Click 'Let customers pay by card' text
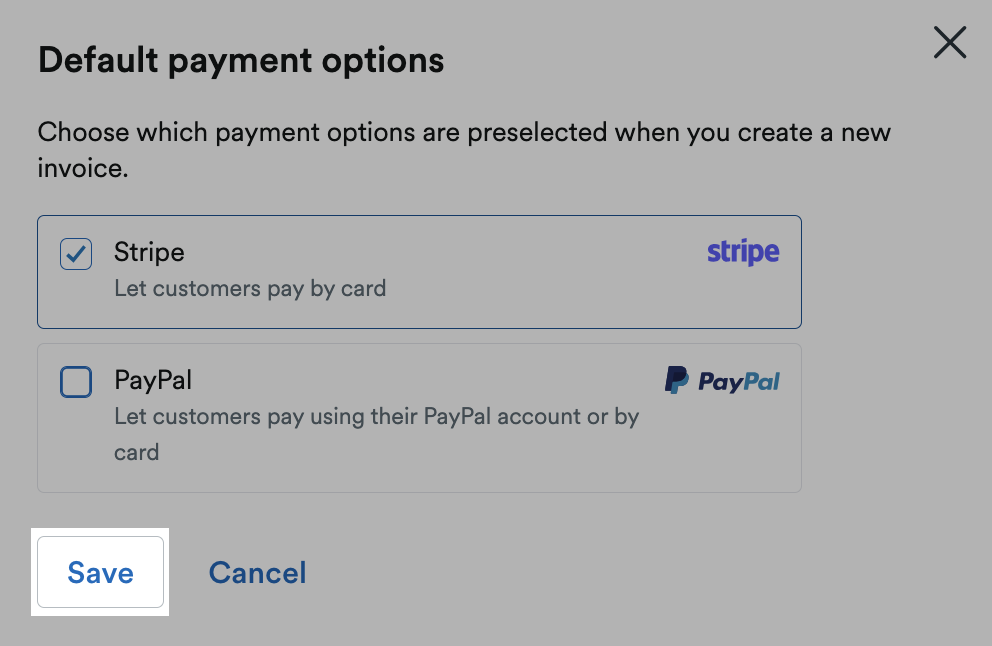 [248, 289]
